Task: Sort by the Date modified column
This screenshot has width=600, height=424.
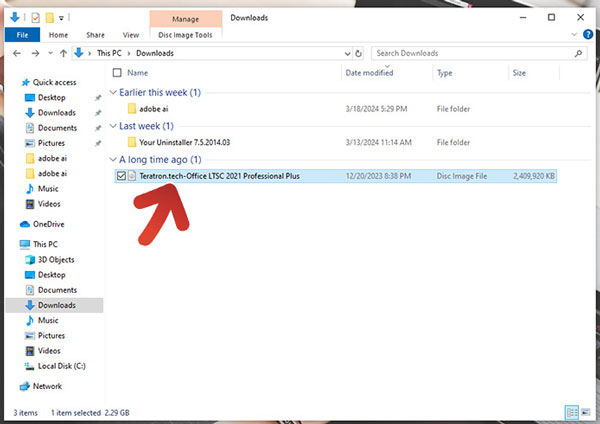Action: coord(369,73)
